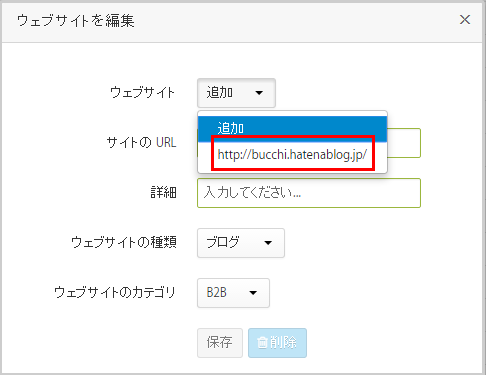Expand the ウェブサイトのカテゴリ dropdown showing B2B

(233, 293)
